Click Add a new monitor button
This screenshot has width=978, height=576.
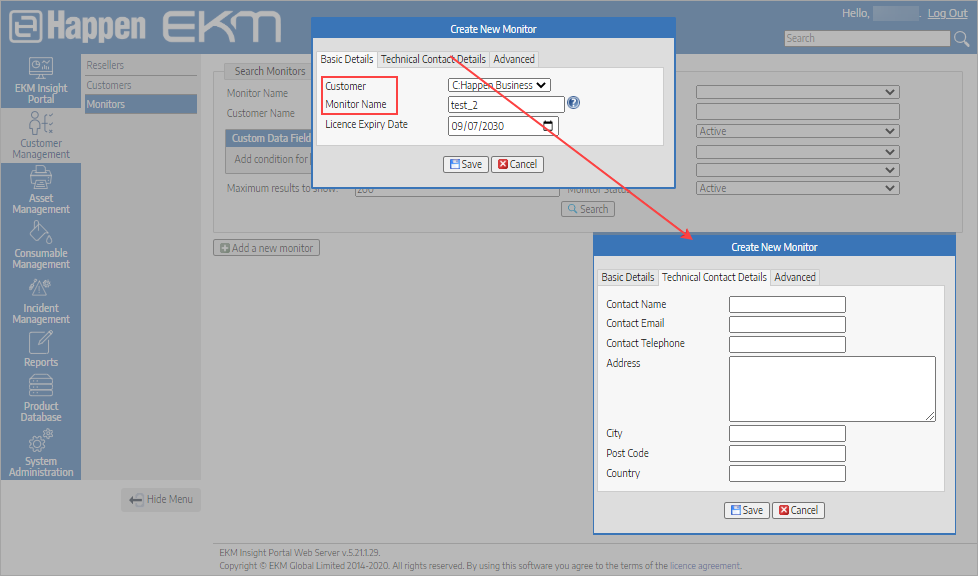266,248
